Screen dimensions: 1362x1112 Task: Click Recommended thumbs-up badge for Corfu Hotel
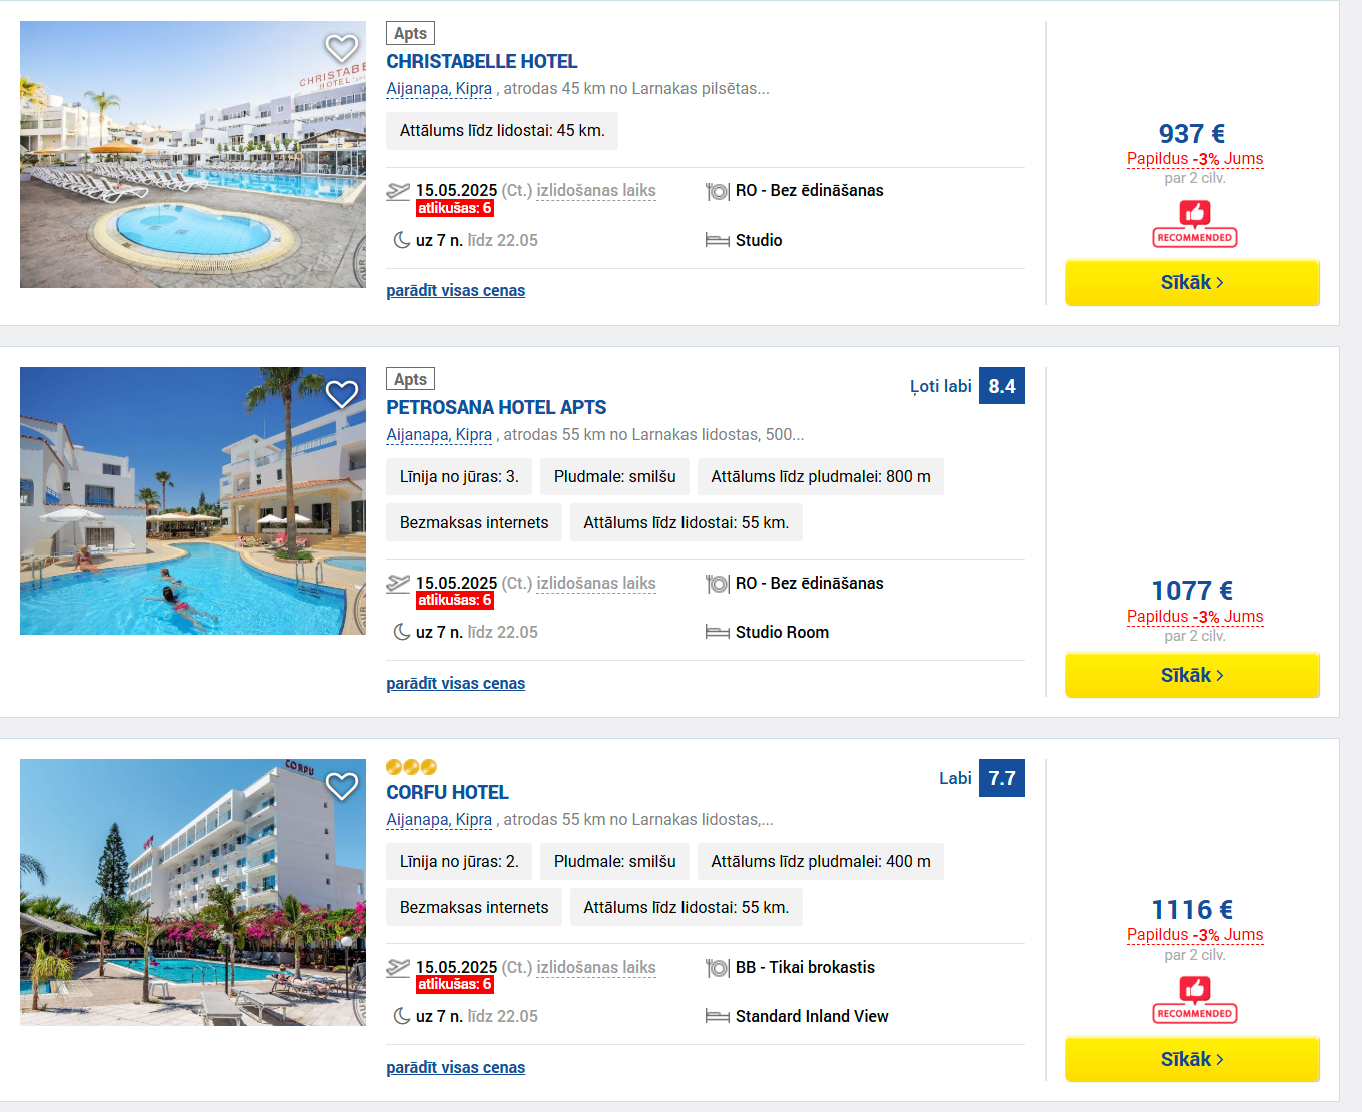pyautogui.click(x=1195, y=1000)
